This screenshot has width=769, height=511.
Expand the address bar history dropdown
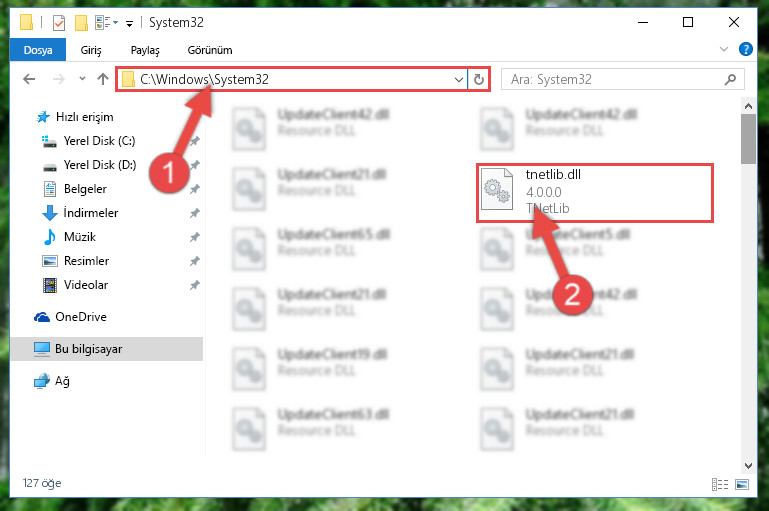pos(459,79)
